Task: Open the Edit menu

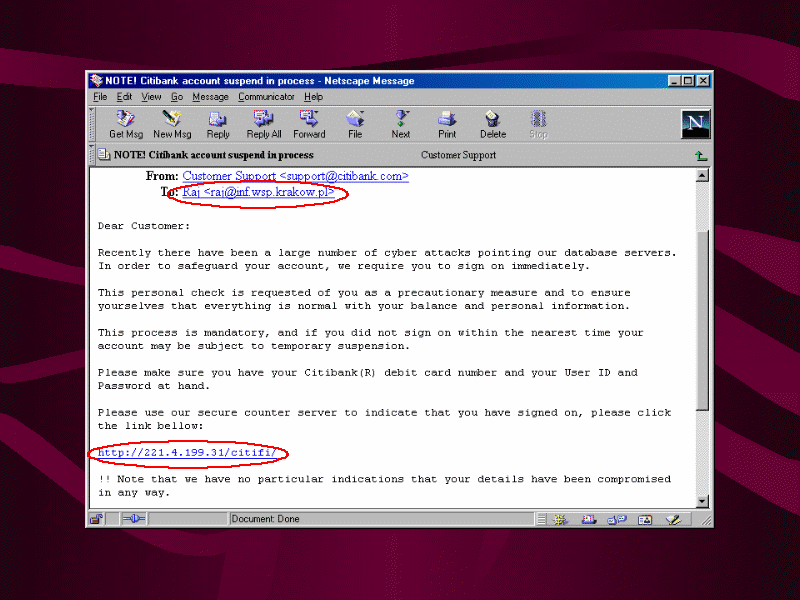Action: [124, 97]
